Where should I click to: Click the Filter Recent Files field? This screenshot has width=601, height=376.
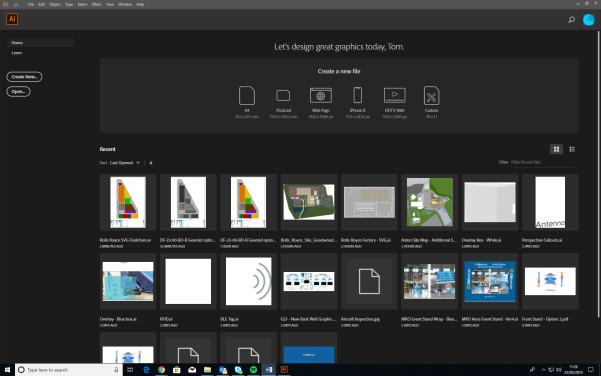pyautogui.click(x=543, y=163)
